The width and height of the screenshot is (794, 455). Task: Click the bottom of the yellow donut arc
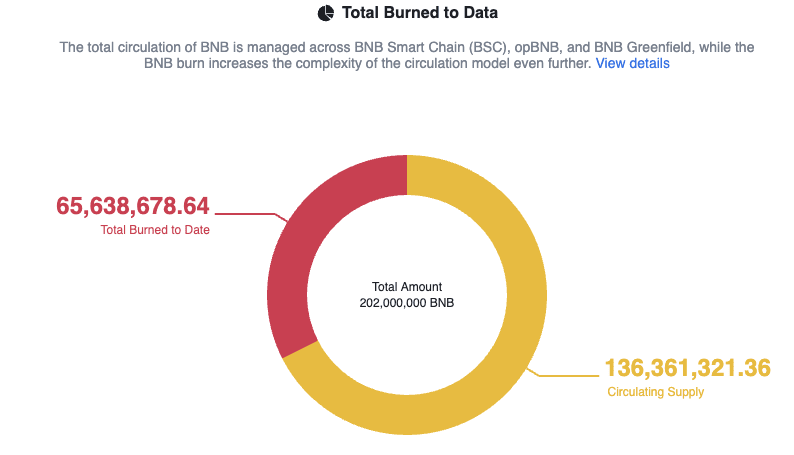(x=407, y=415)
